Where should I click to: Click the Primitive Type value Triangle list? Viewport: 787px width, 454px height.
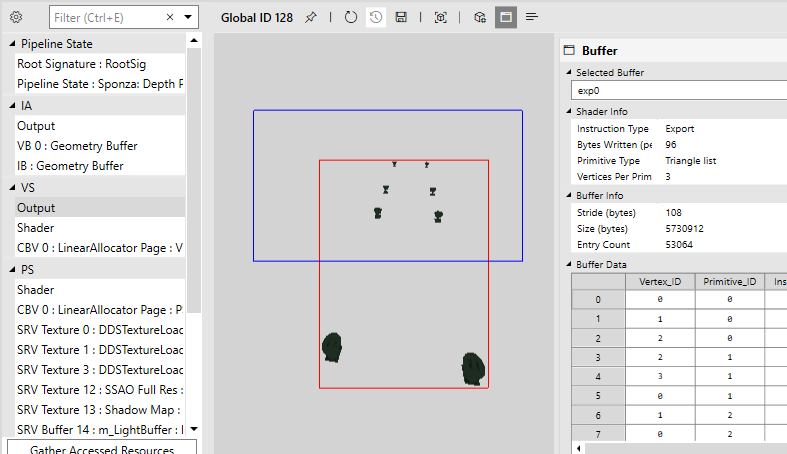tap(691, 161)
